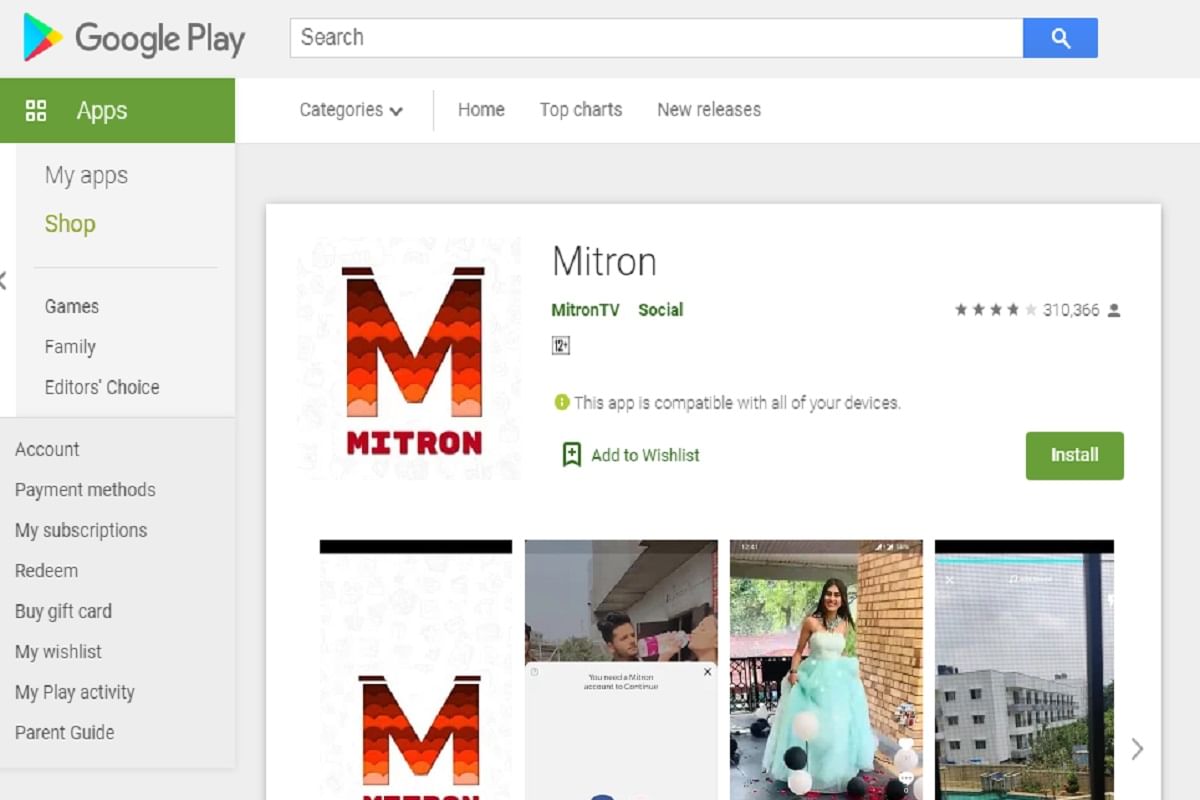Click the fourth rating star
The image size is (1200, 800).
coord(1015,310)
